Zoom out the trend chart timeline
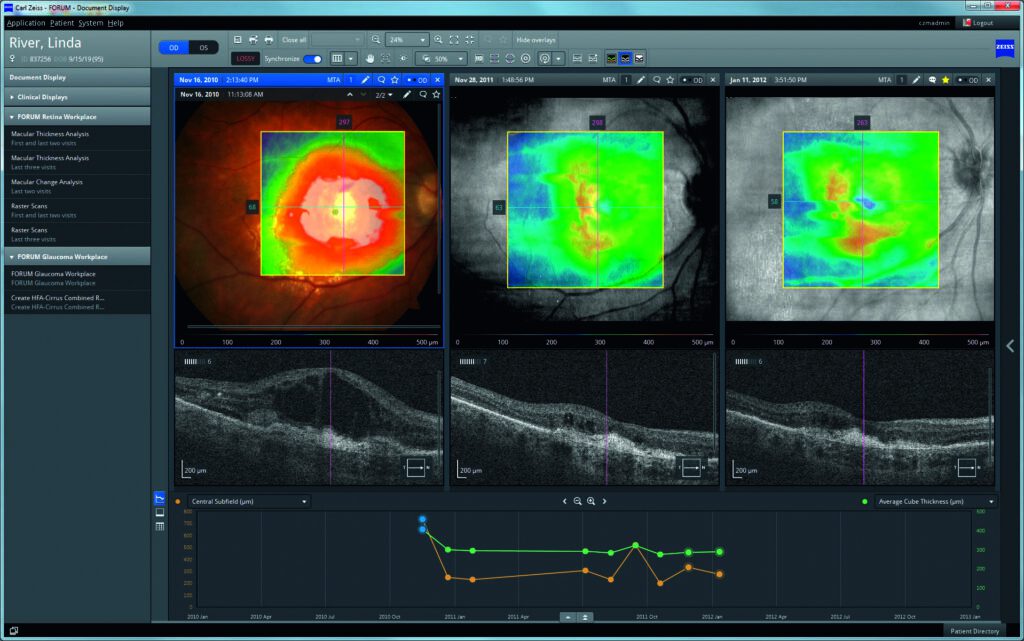Screen dimensions: 1024x641 pyautogui.click(x=577, y=501)
